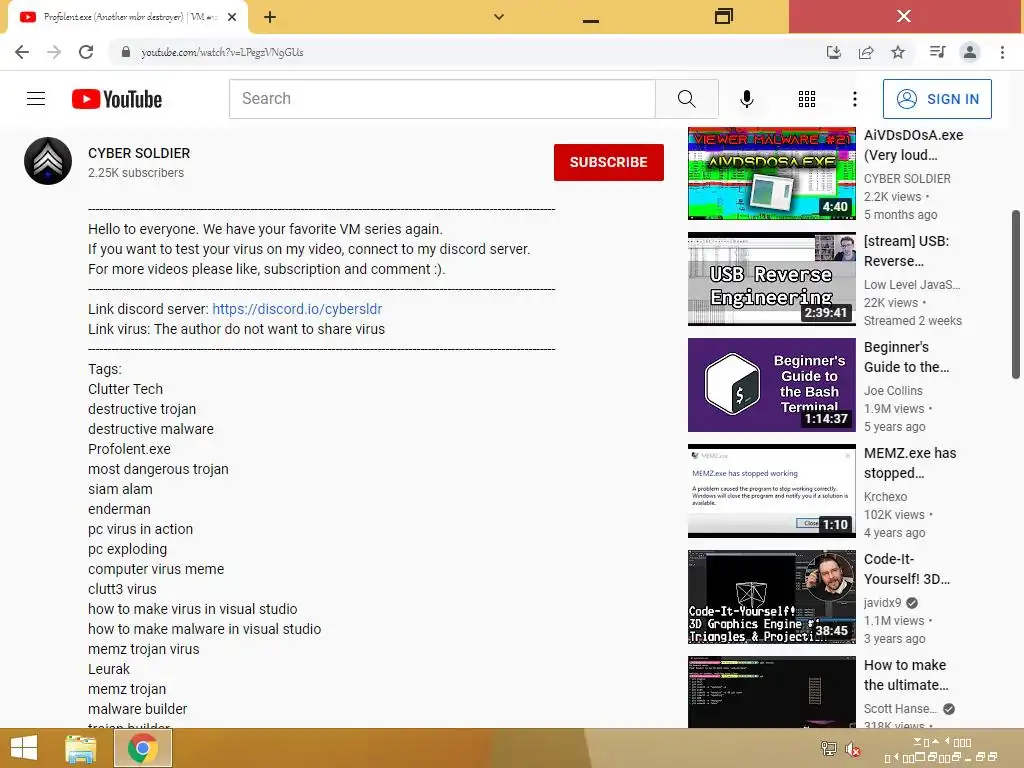Reload the YouTube page
The image size is (1024, 768).
coord(86,52)
